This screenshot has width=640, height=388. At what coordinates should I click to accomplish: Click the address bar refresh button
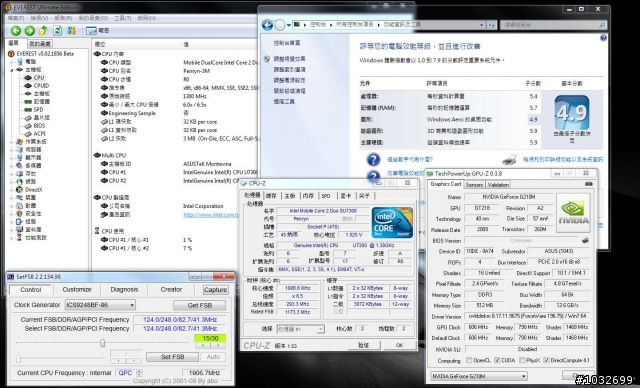click(x=492, y=25)
